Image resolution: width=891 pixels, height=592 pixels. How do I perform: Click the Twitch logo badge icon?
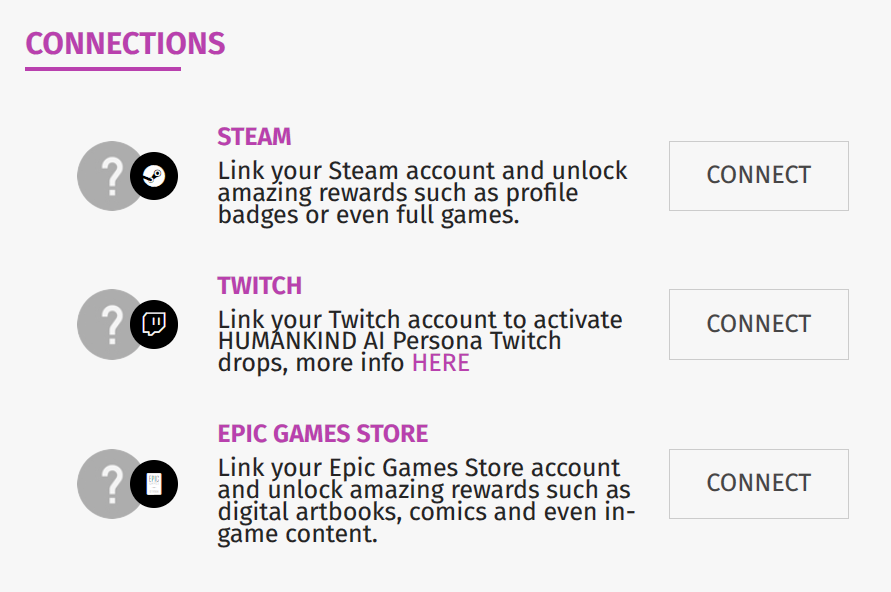(154, 325)
